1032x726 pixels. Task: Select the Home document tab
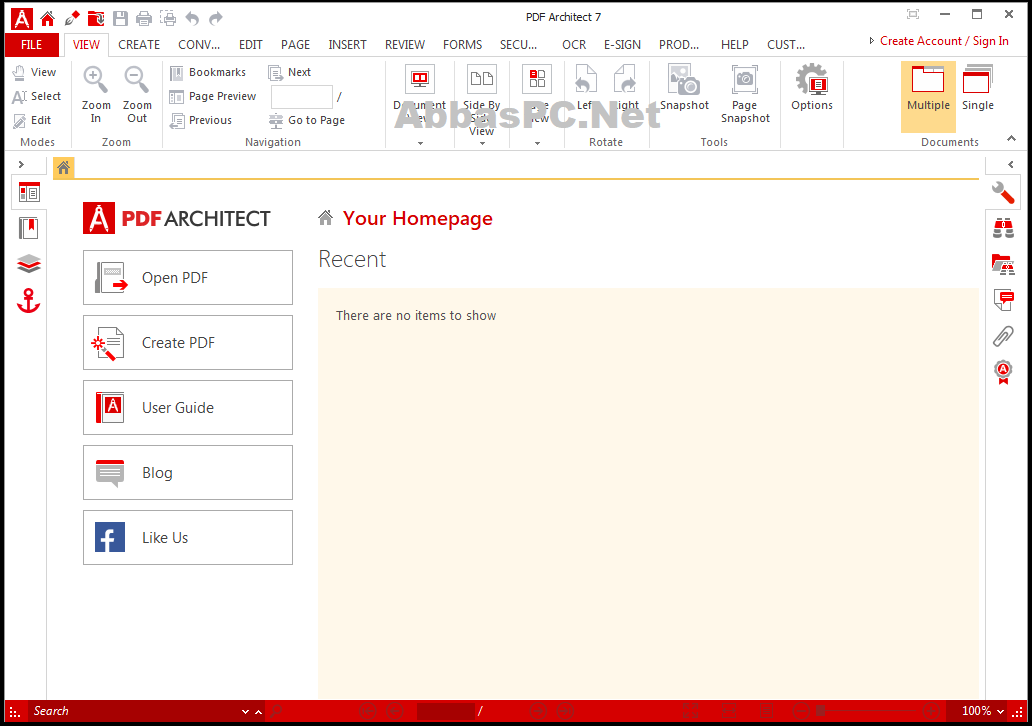[63, 168]
